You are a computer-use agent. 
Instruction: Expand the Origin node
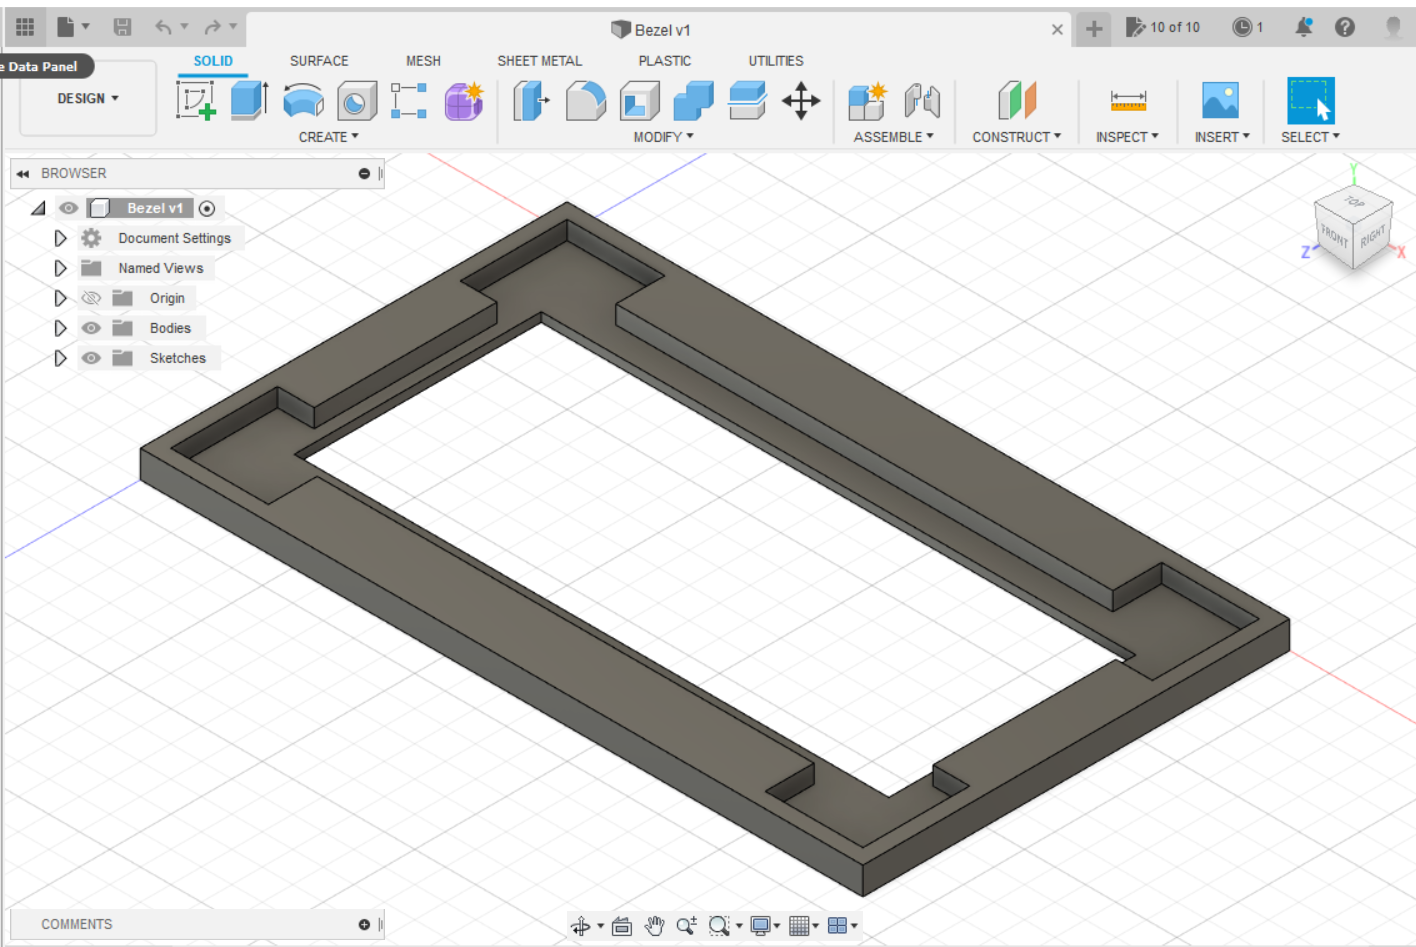[x=60, y=298]
